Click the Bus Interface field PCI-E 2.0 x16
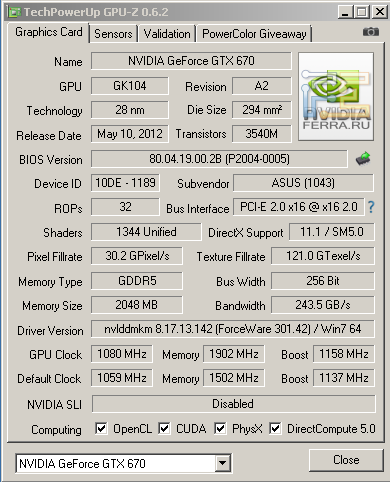This screenshot has height=482, width=390. pyautogui.click(x=299, y=207)
